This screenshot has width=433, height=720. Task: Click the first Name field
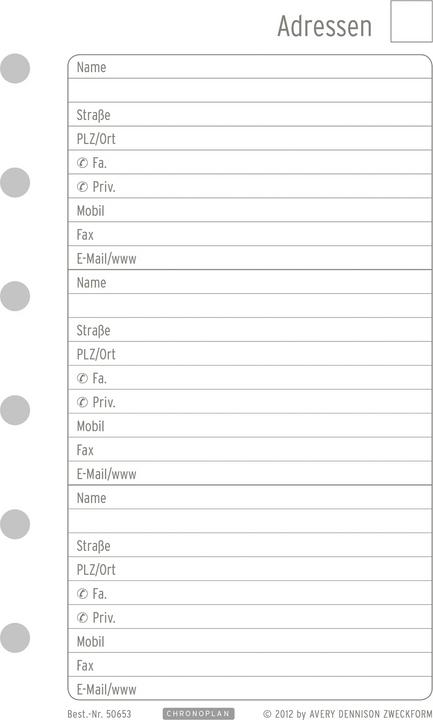pos(250,67)
